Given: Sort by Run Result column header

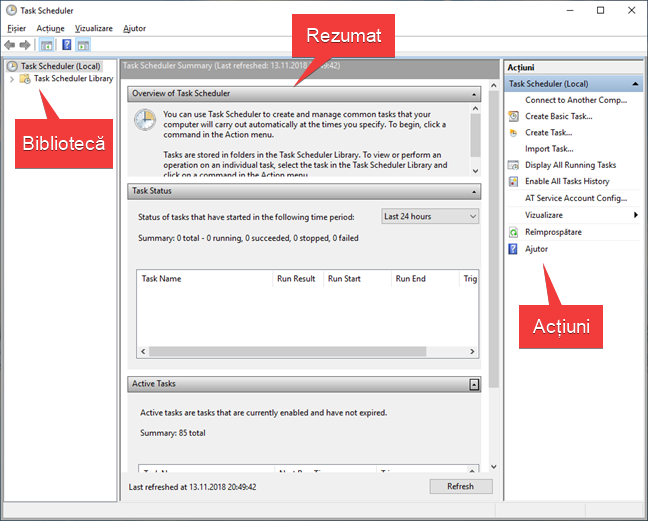Looking at the screenshot, I should pyautogui.click(x=298, y=279).
